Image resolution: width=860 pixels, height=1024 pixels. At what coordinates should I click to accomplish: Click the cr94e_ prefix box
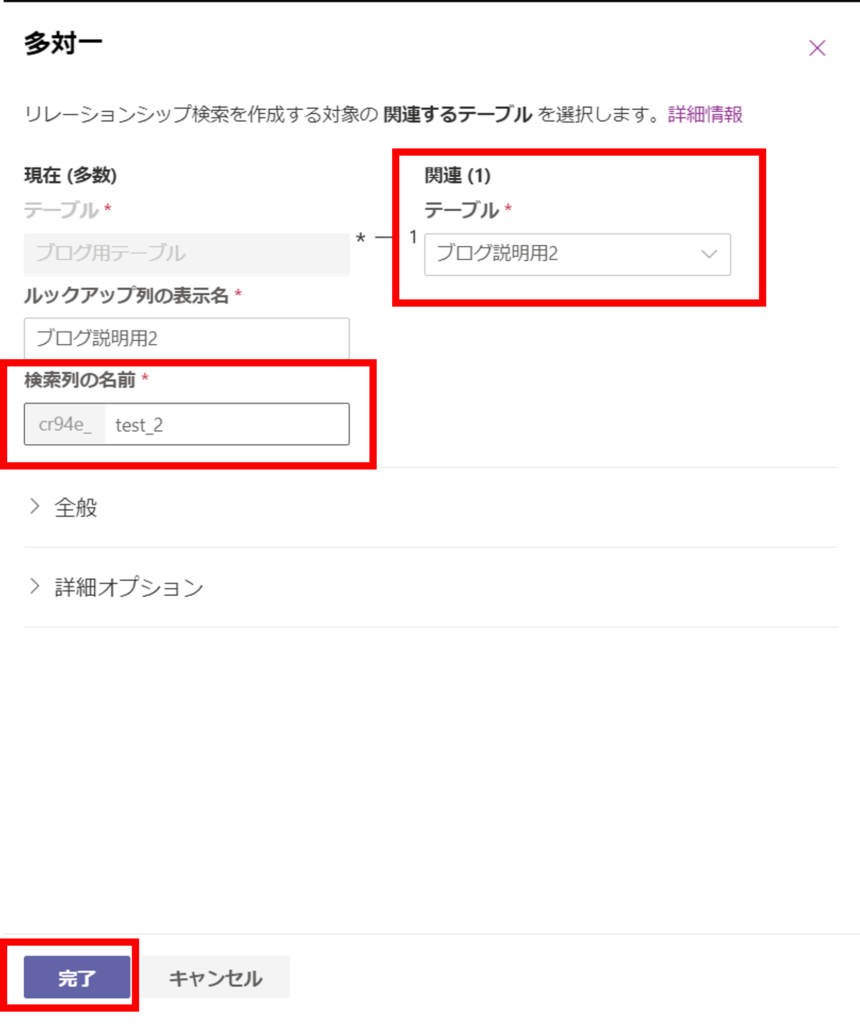pos(65,424)
